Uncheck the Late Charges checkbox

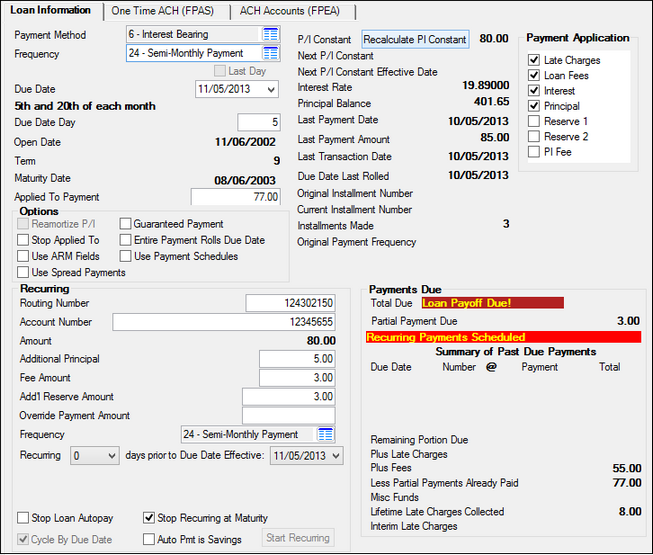(534, 61)
